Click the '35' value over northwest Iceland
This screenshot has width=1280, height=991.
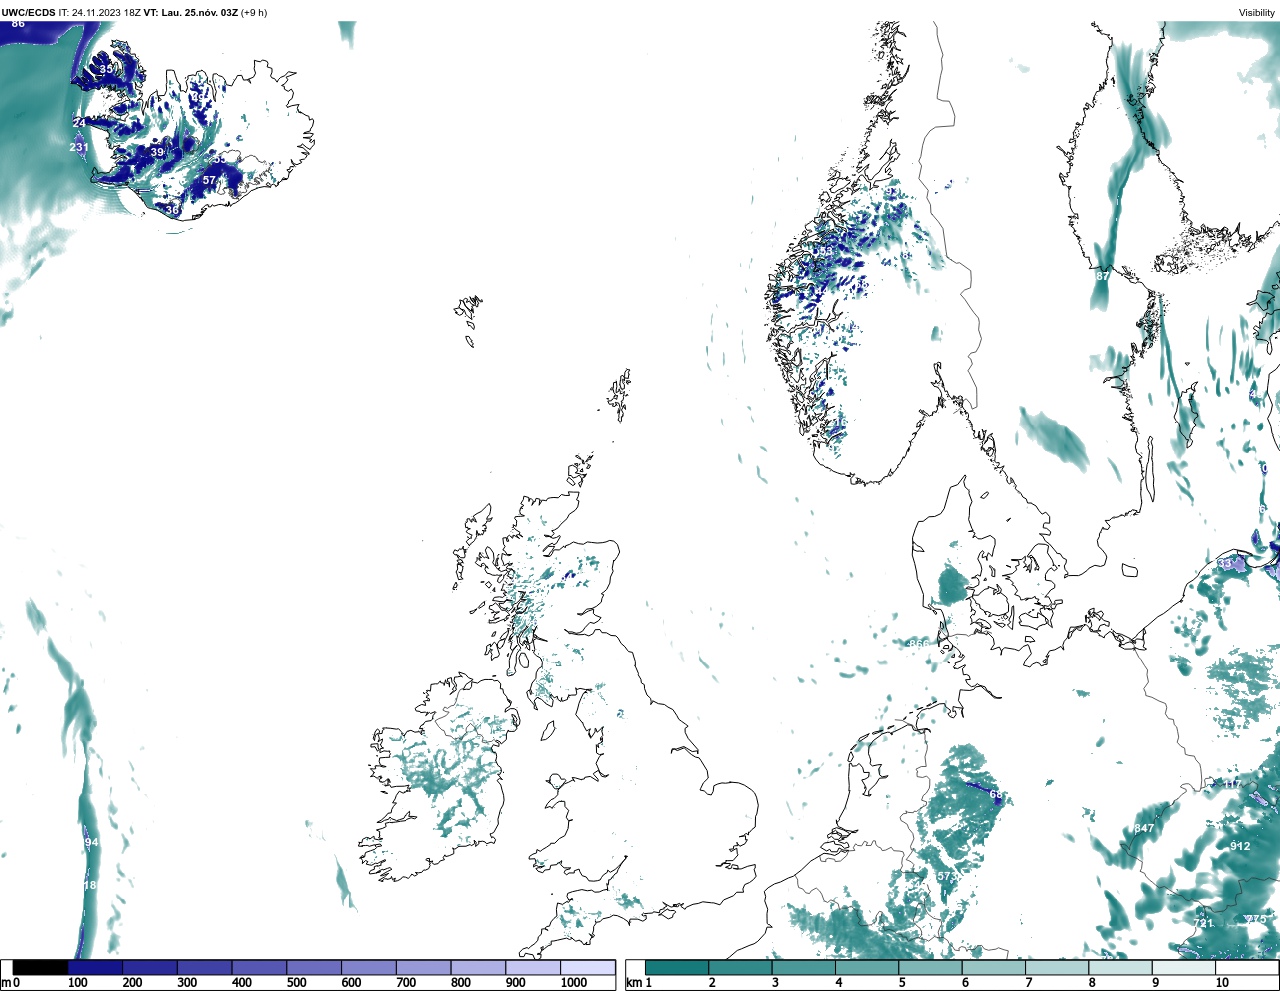pos(107,69)
